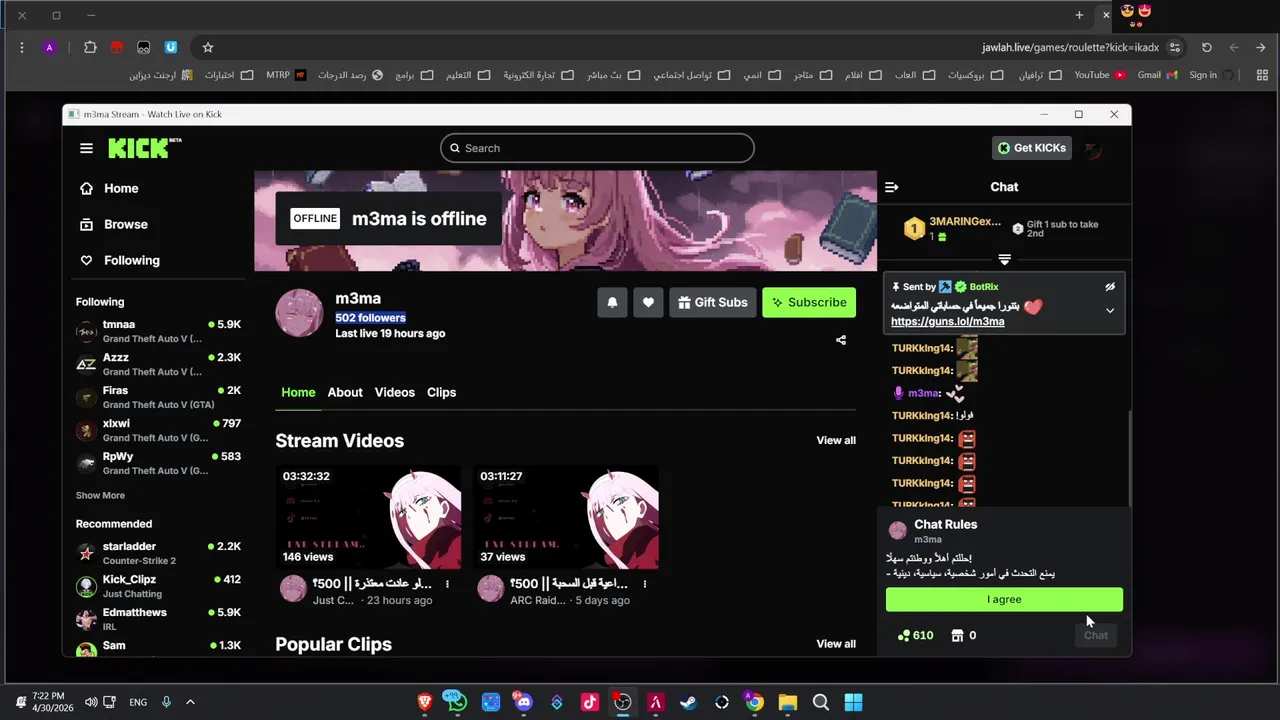Click the Get KICKs button

(1031, 148)
